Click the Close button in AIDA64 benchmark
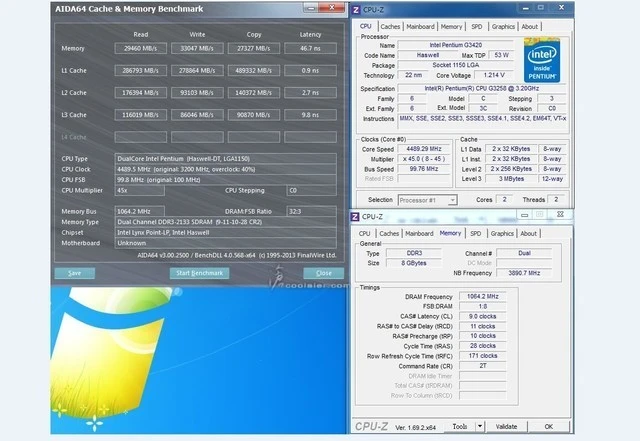640x441 pixels. click(x=323, y=273)
